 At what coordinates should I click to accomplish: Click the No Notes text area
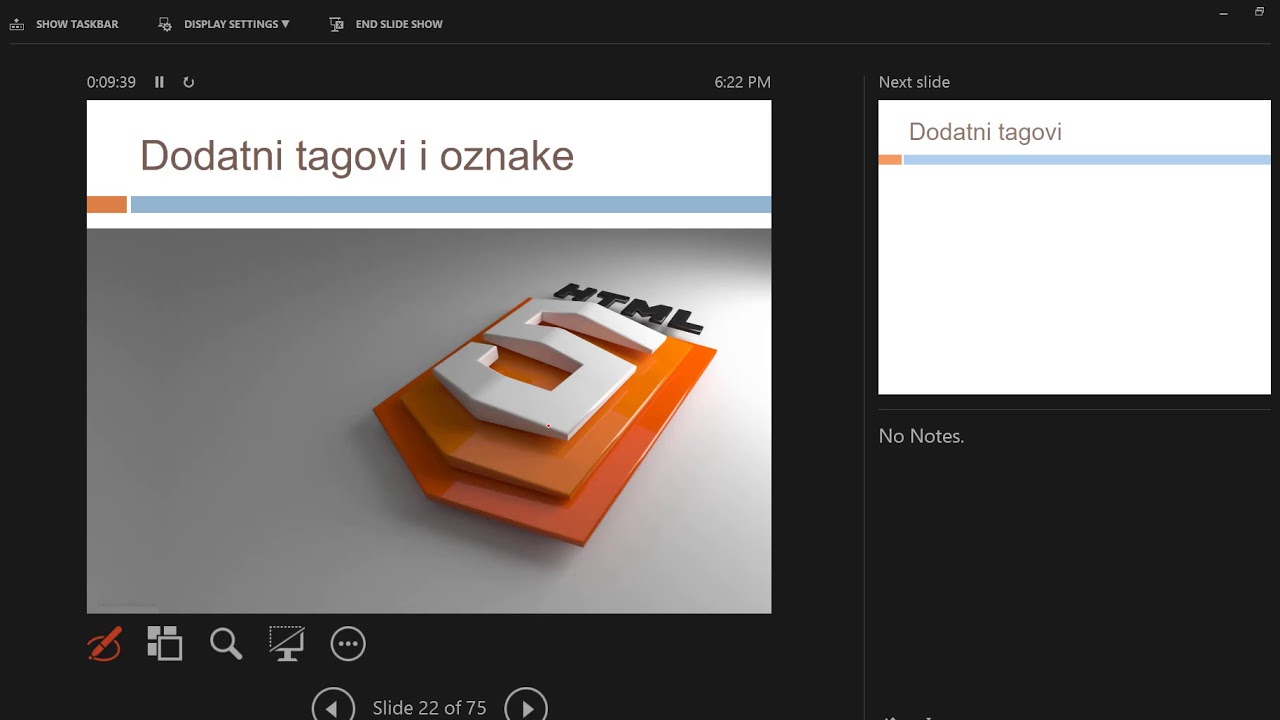[921, 436]
